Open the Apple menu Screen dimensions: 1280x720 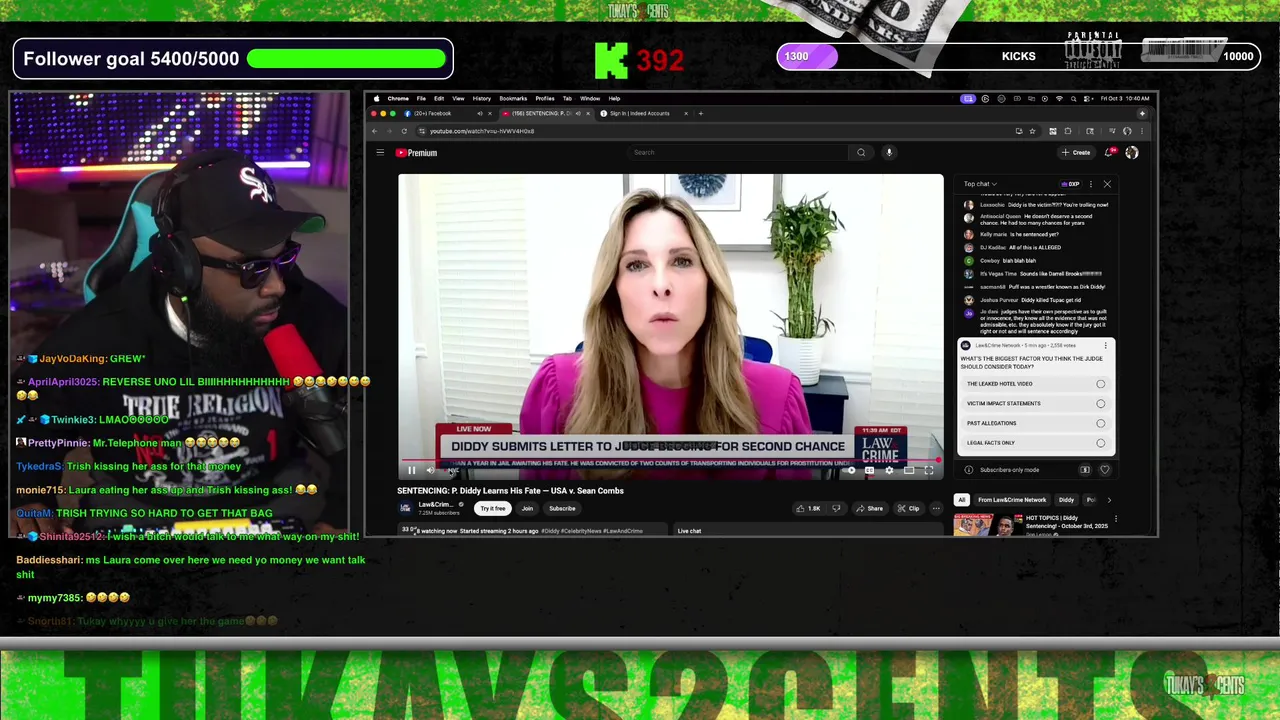pyautogui.click(x=376, y=99)
